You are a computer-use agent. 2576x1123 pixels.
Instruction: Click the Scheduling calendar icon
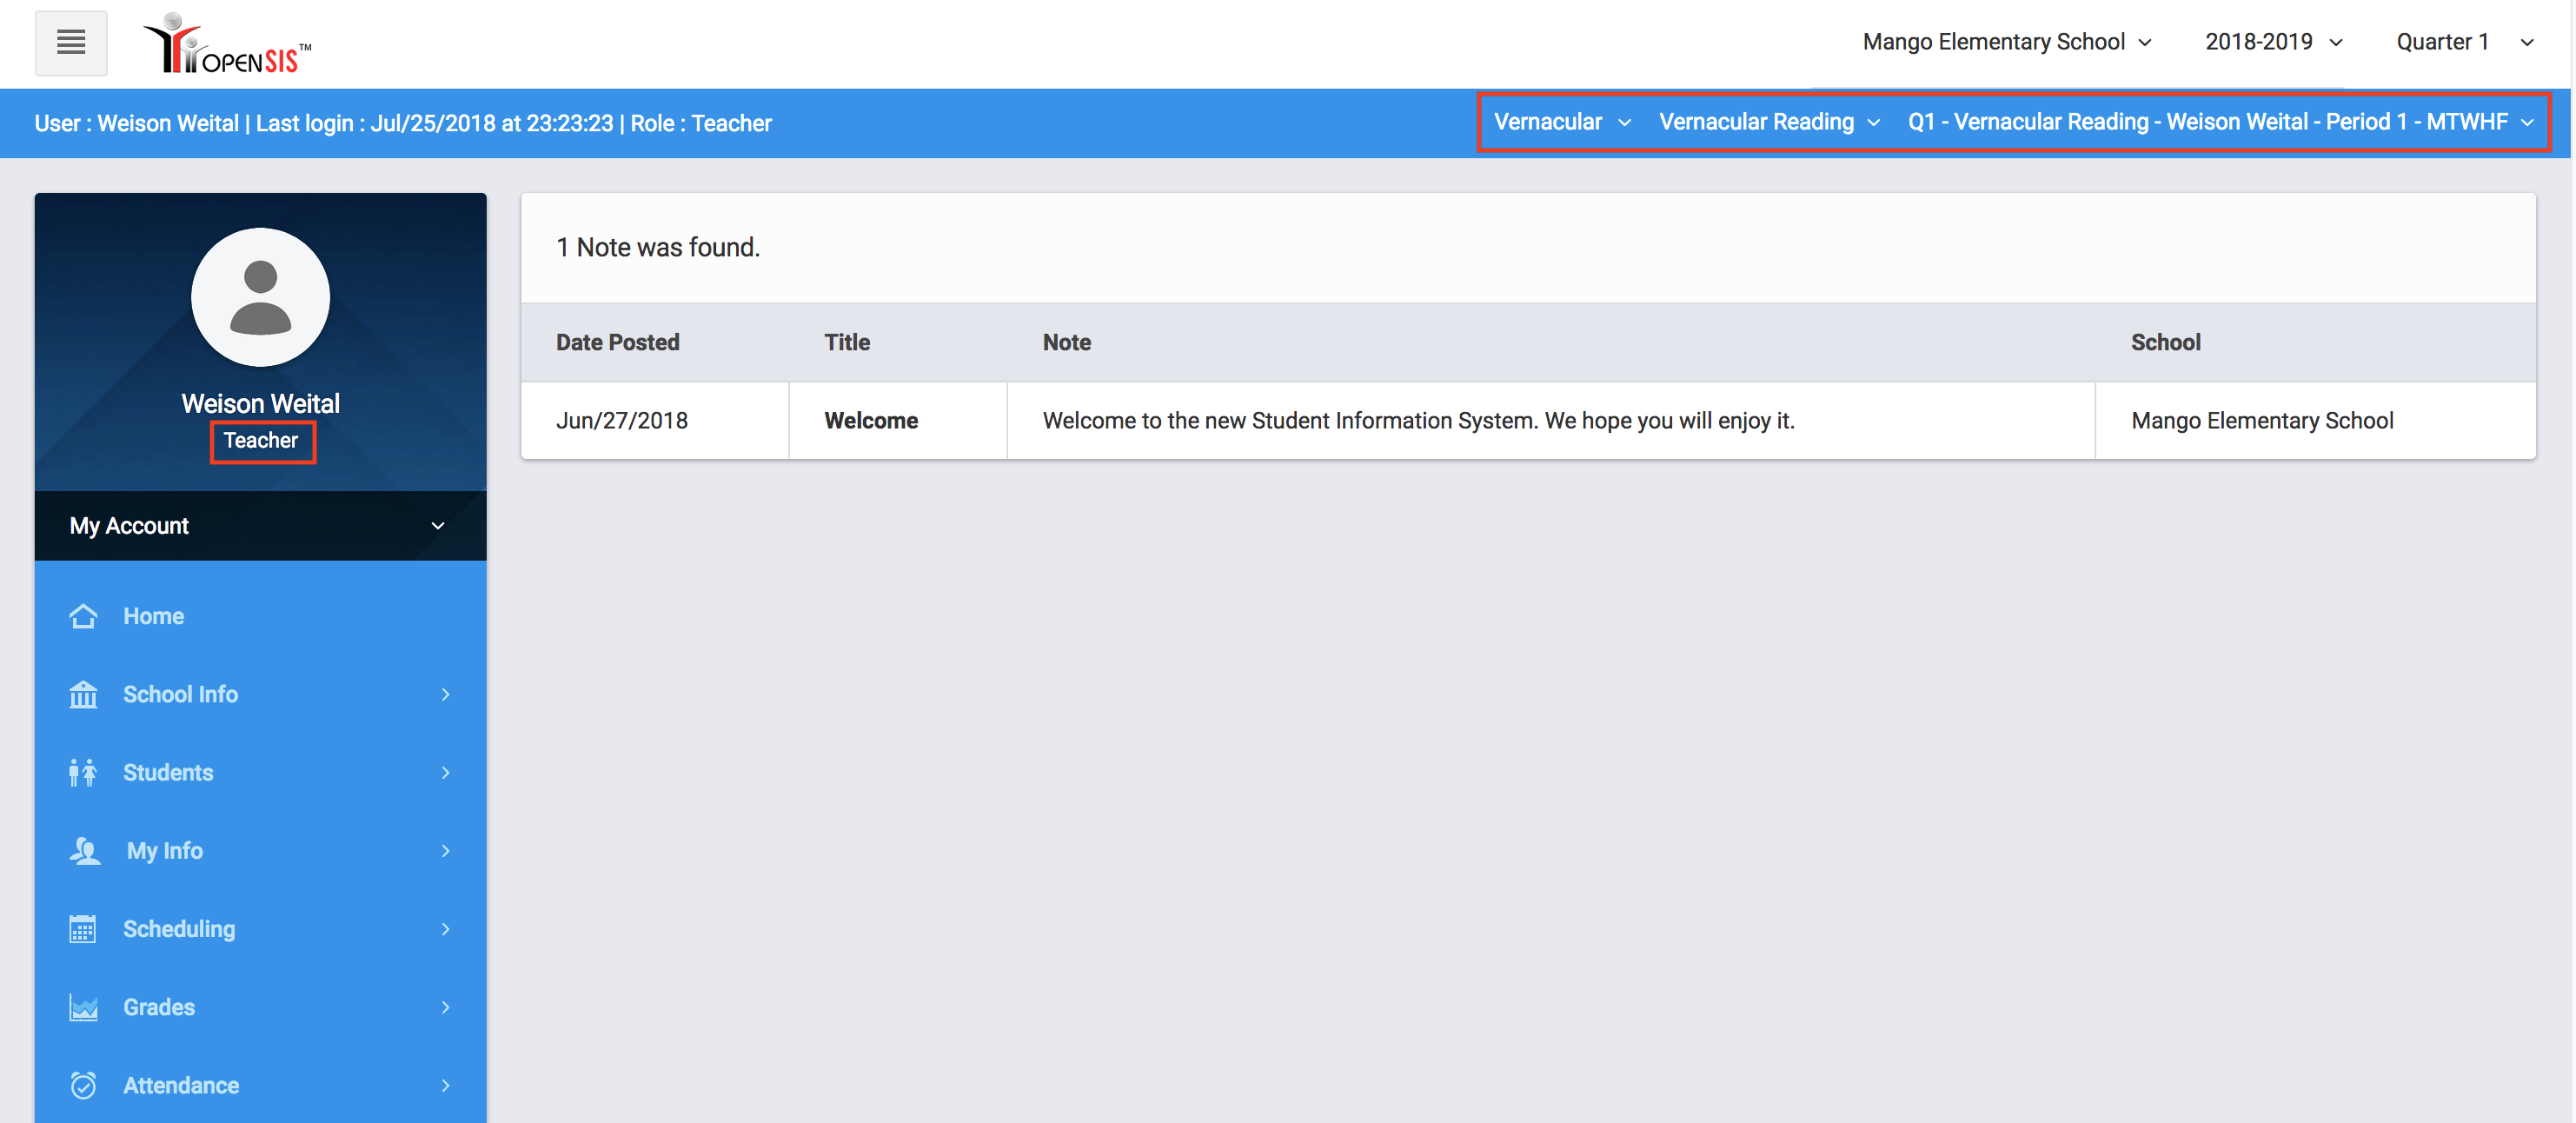click(x=83, y=929)
